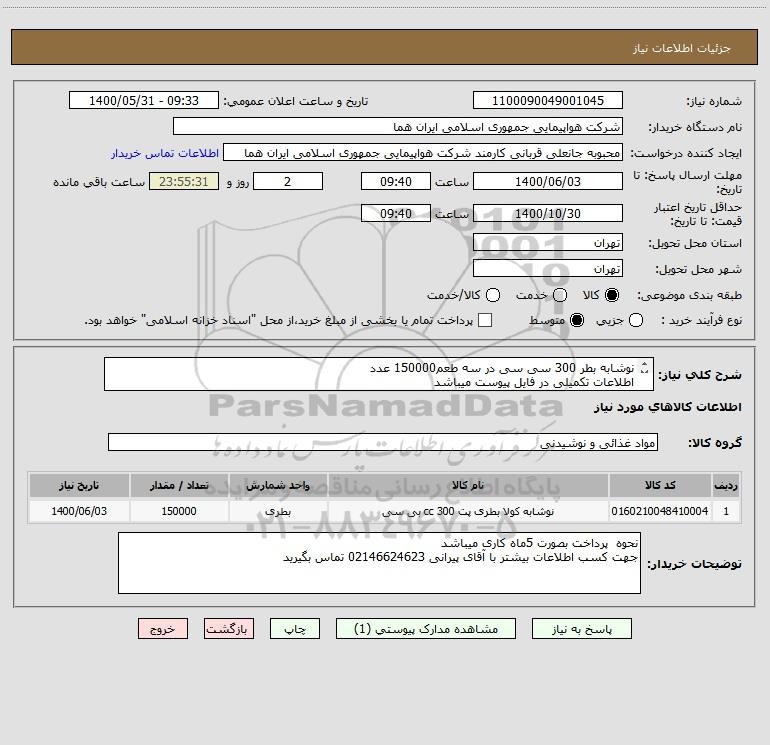770x745 pixels.
Task: Click the کد کالا column header
Action: pos(660,485)
